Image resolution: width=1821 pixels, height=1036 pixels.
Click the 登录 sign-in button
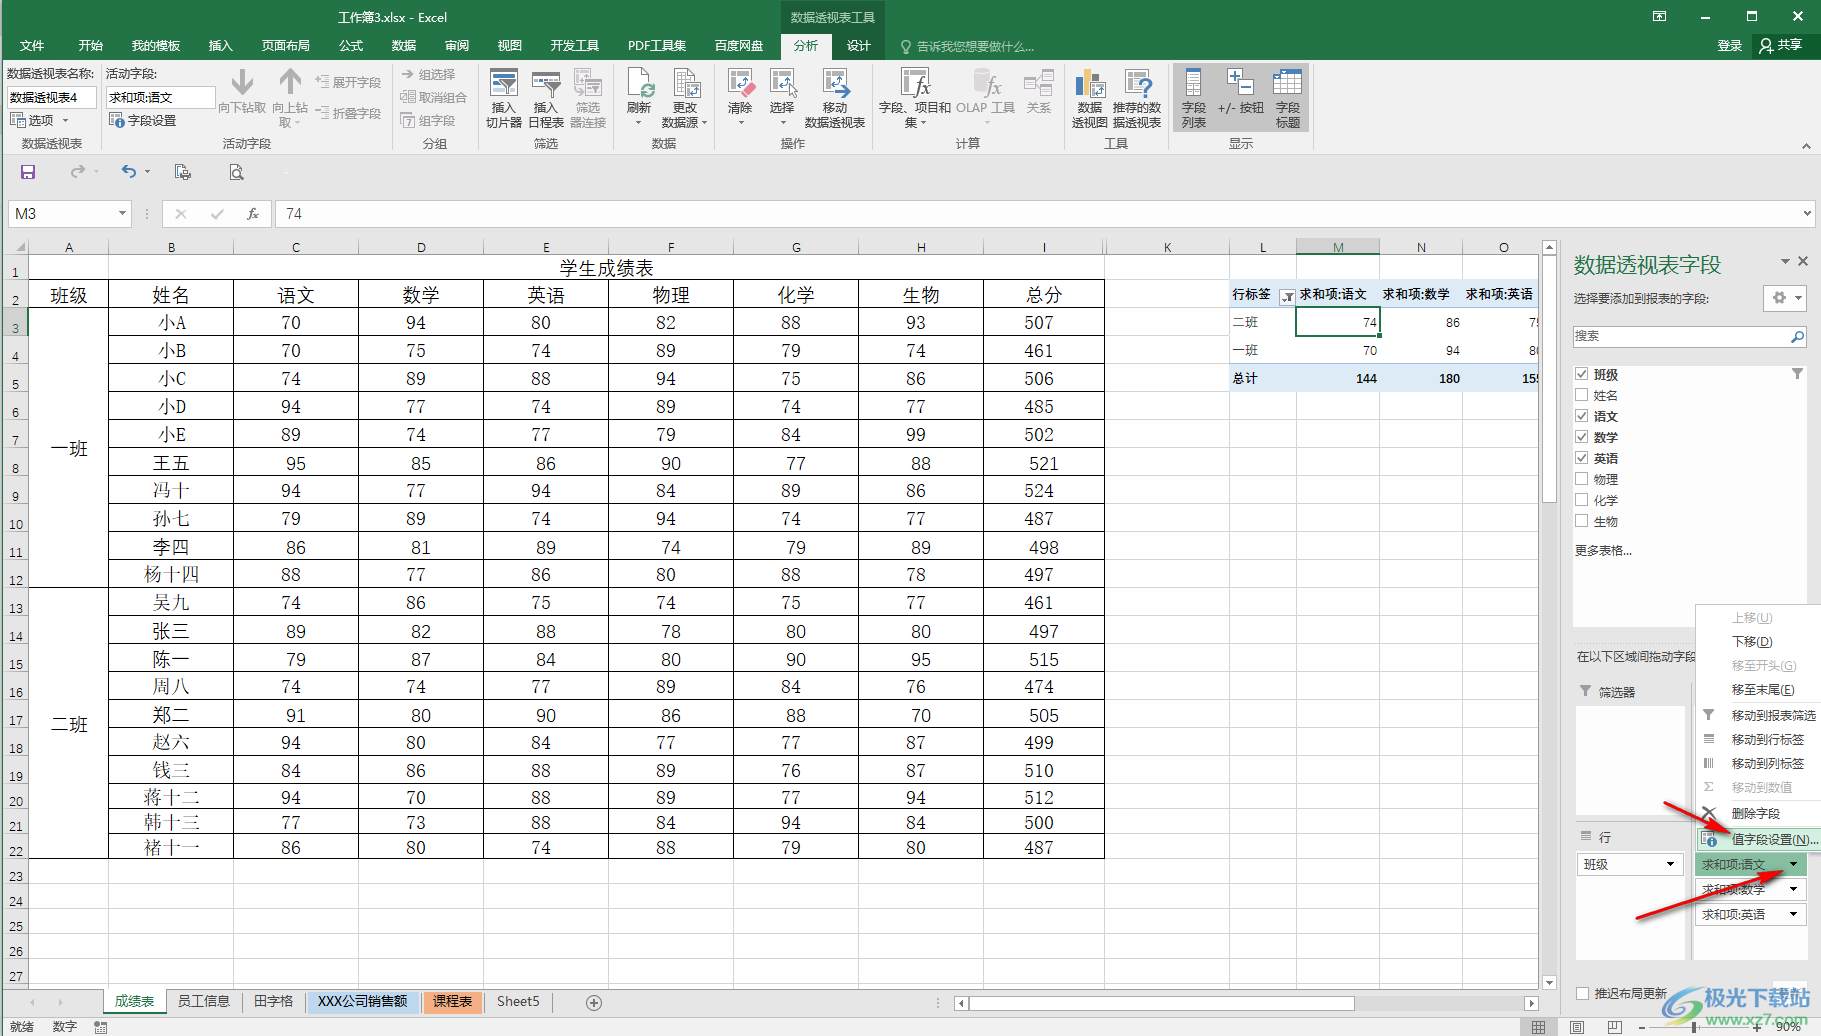pyautogui.click(x=1730, y=46)
